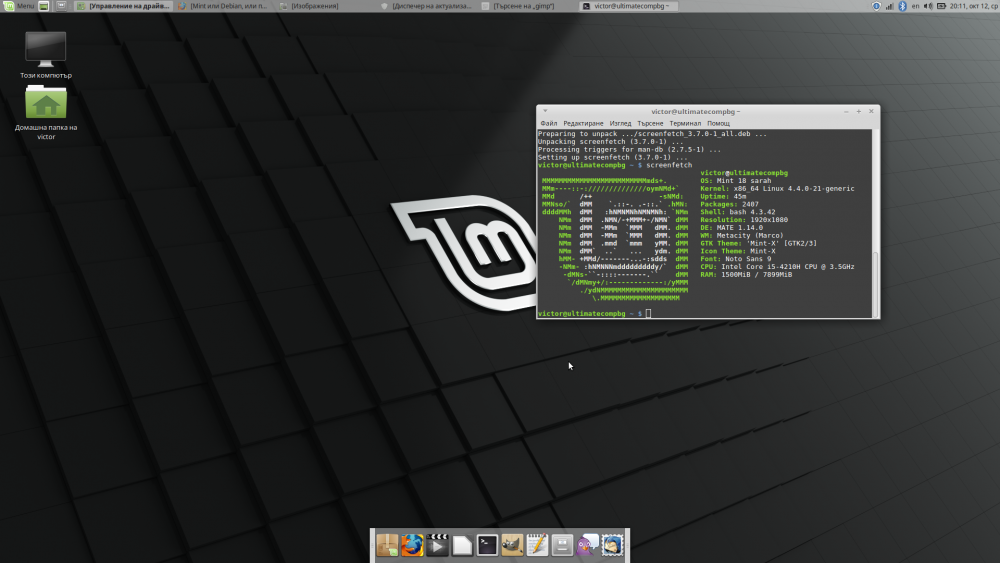Click the 'WM: Metacity (Marco)' line

tap(742, 235)
